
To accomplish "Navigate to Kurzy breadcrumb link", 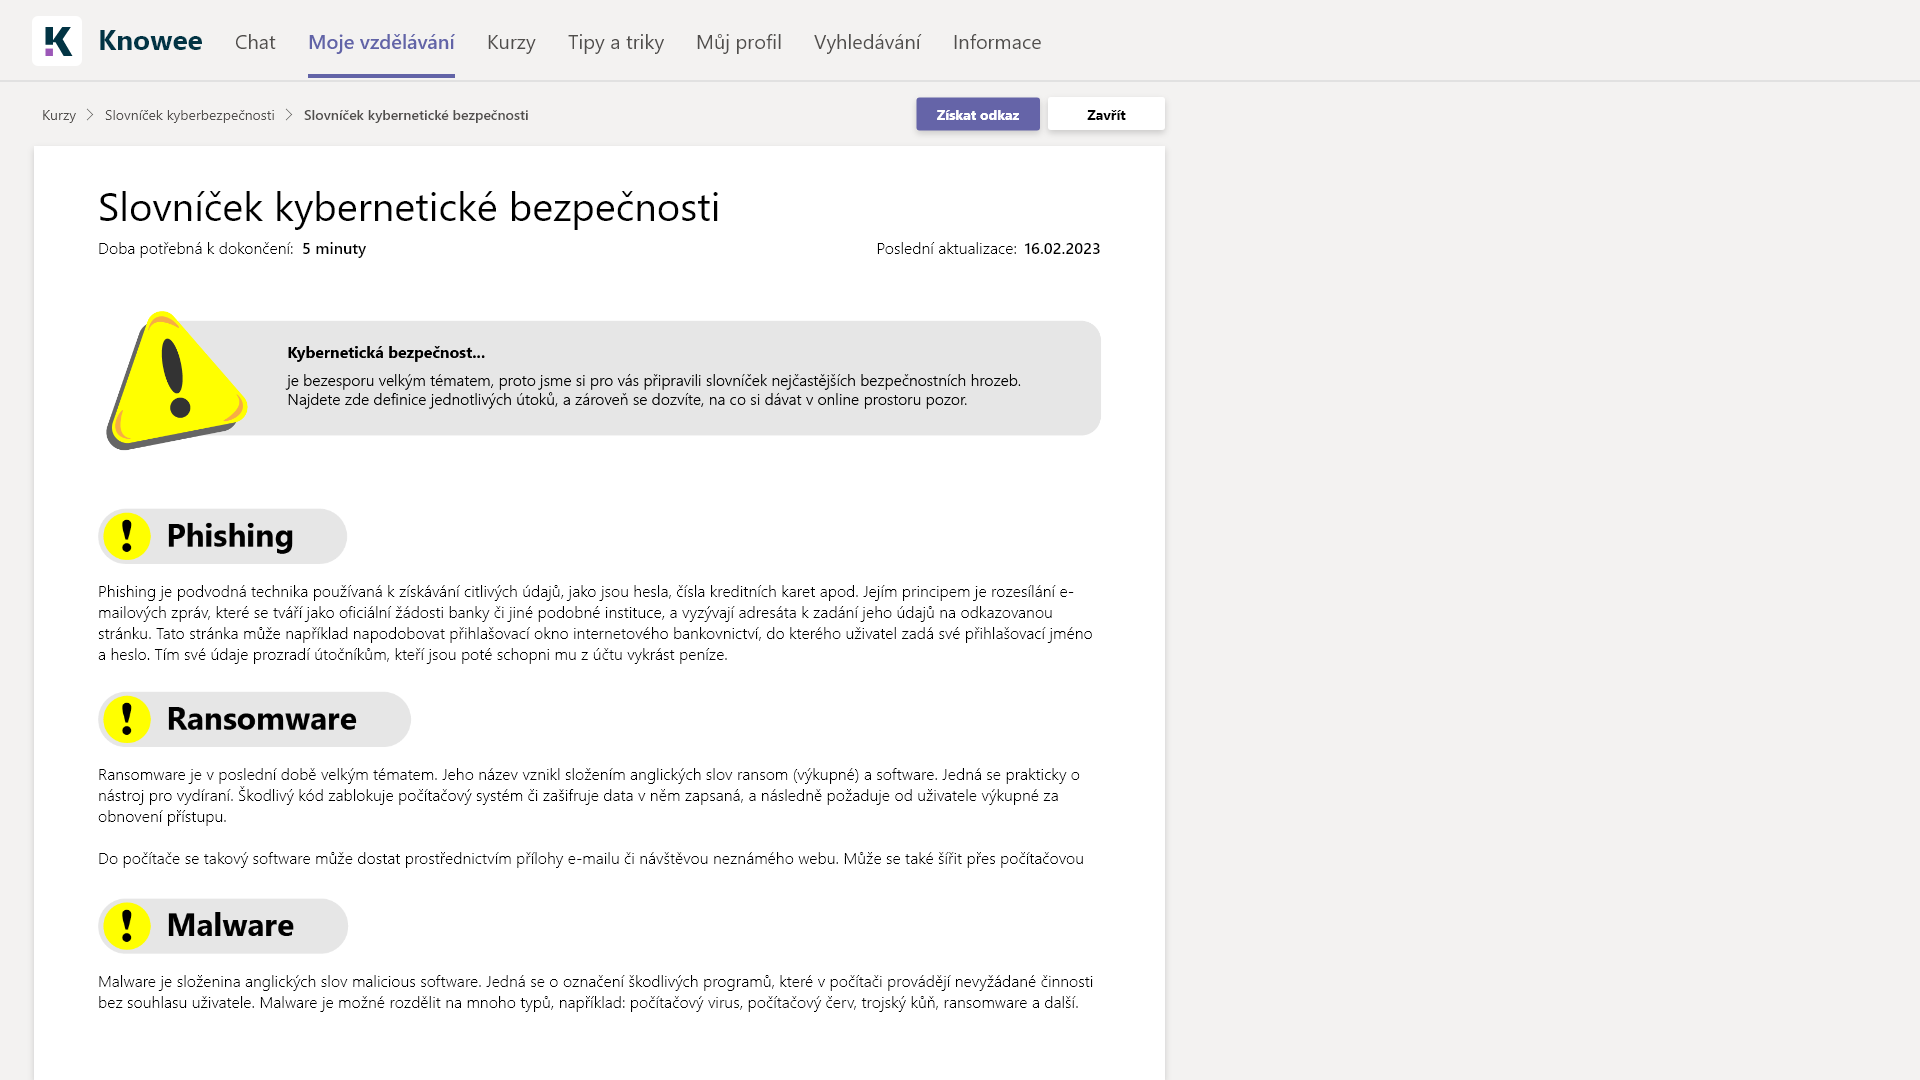I will click(59, 115).
